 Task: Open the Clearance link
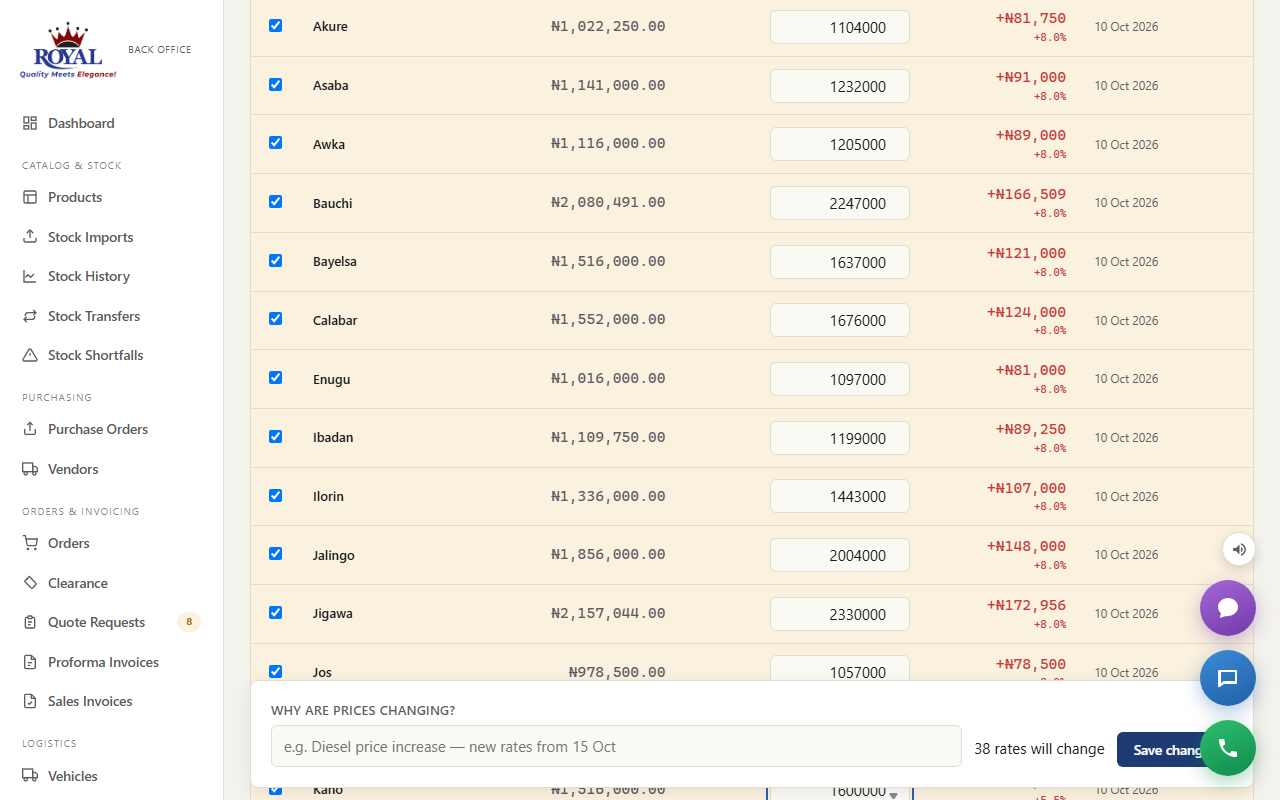pos(111,583)
